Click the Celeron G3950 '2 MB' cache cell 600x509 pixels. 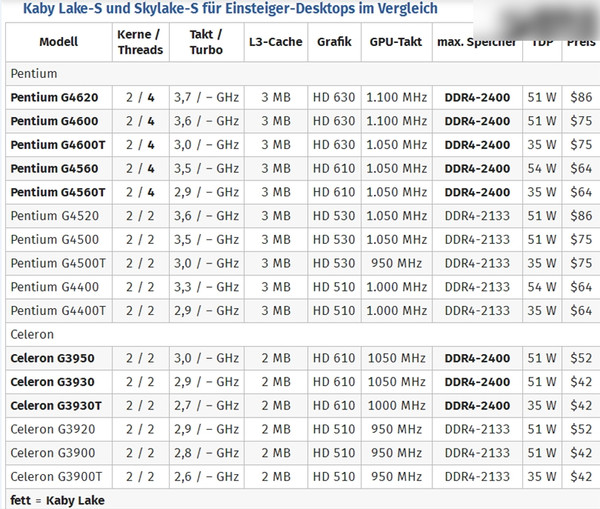276,358
